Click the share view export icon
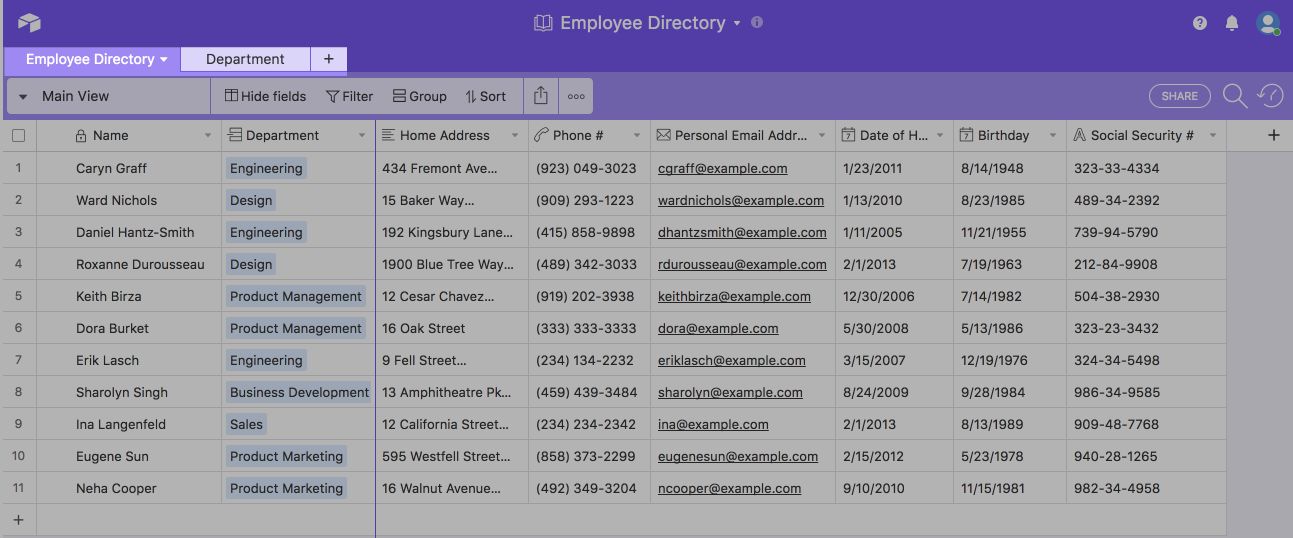This screenshot has width=1293, height=538. coord(541,96)
